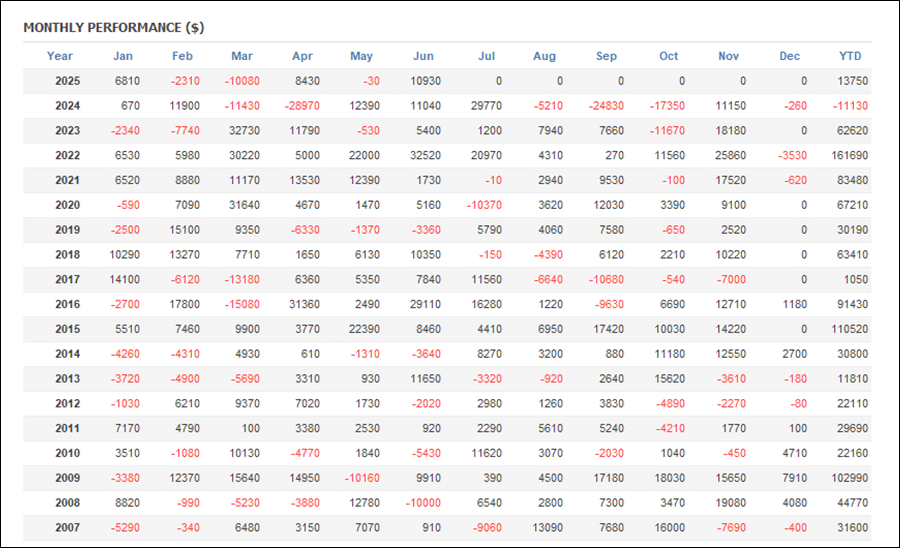The image size is (900, 548).
Task: Click 2020 March value 31640
Action: tap(245, 205)
